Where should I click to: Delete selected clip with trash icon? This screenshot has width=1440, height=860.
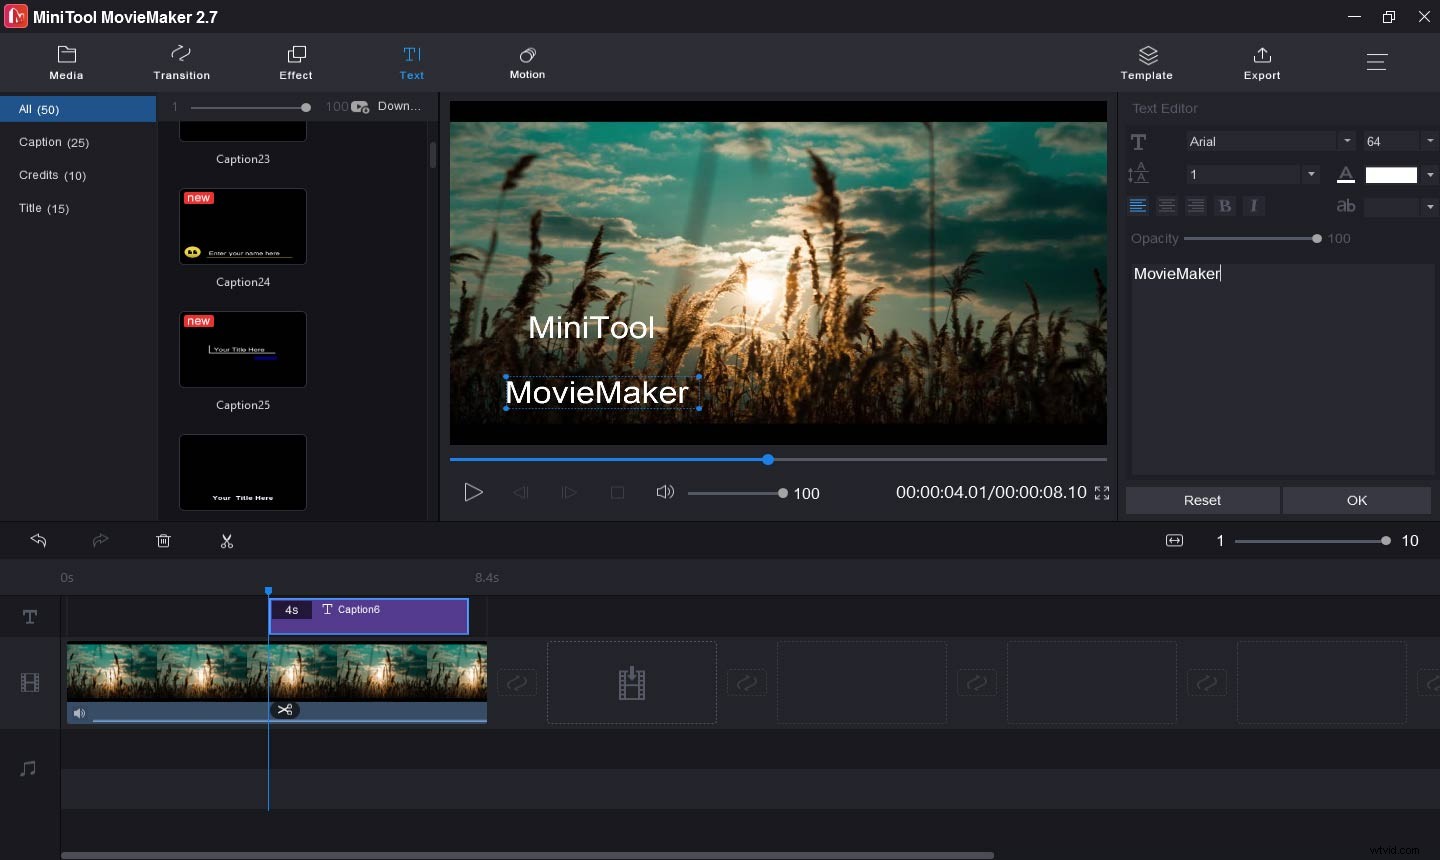tap(163, 541)
